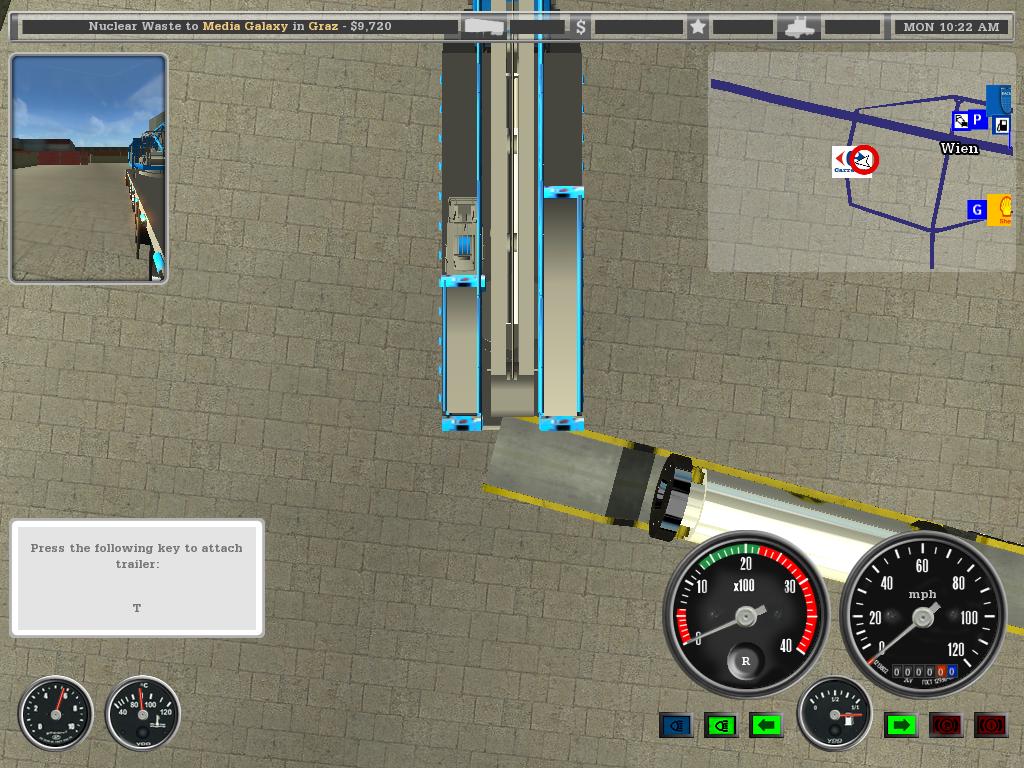This screenshot has width=1024, height=768.
Task: Click the high beam headlight indicator
Action: tap(676, 725)
